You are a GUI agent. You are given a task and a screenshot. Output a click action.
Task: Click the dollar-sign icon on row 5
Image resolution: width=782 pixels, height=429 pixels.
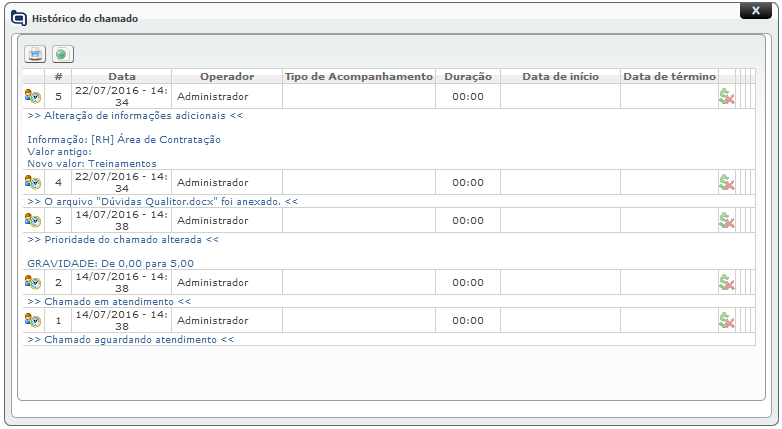tap(727, 97)
